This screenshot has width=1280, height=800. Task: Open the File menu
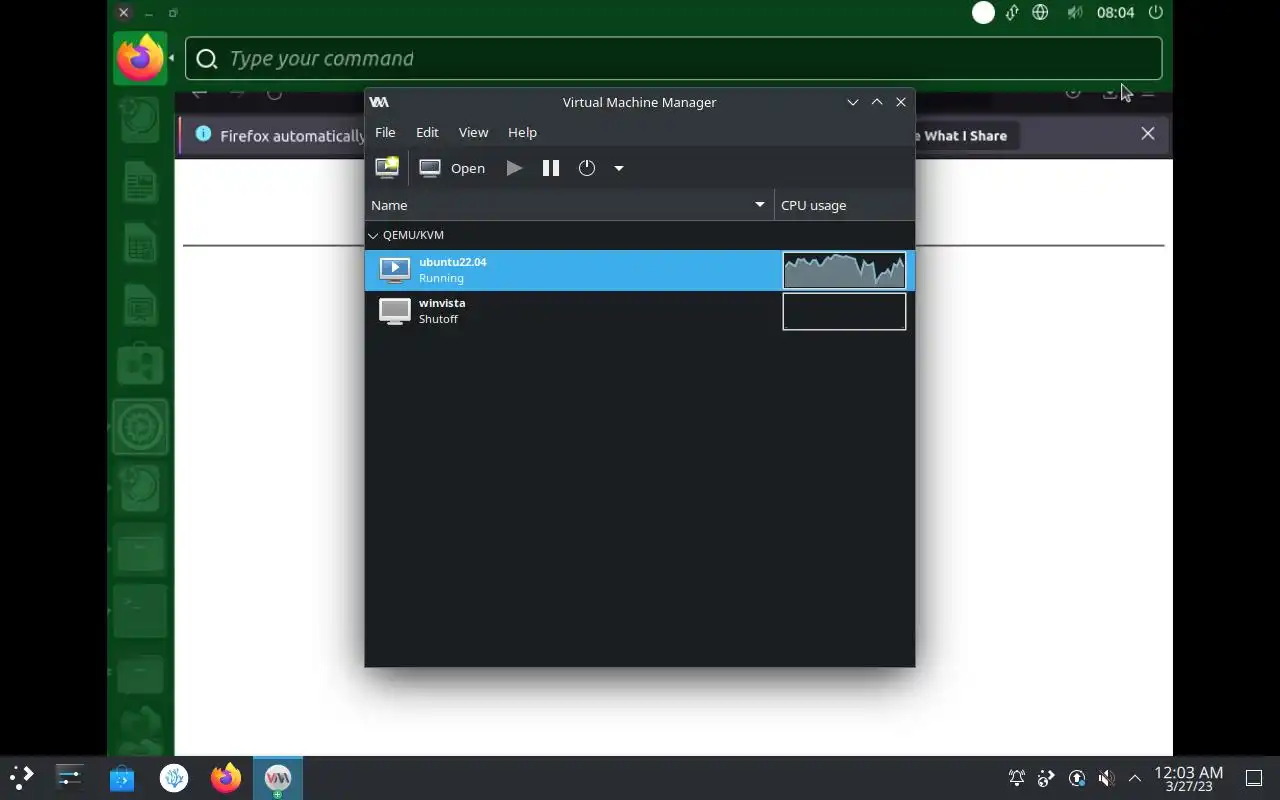(385, 132)
